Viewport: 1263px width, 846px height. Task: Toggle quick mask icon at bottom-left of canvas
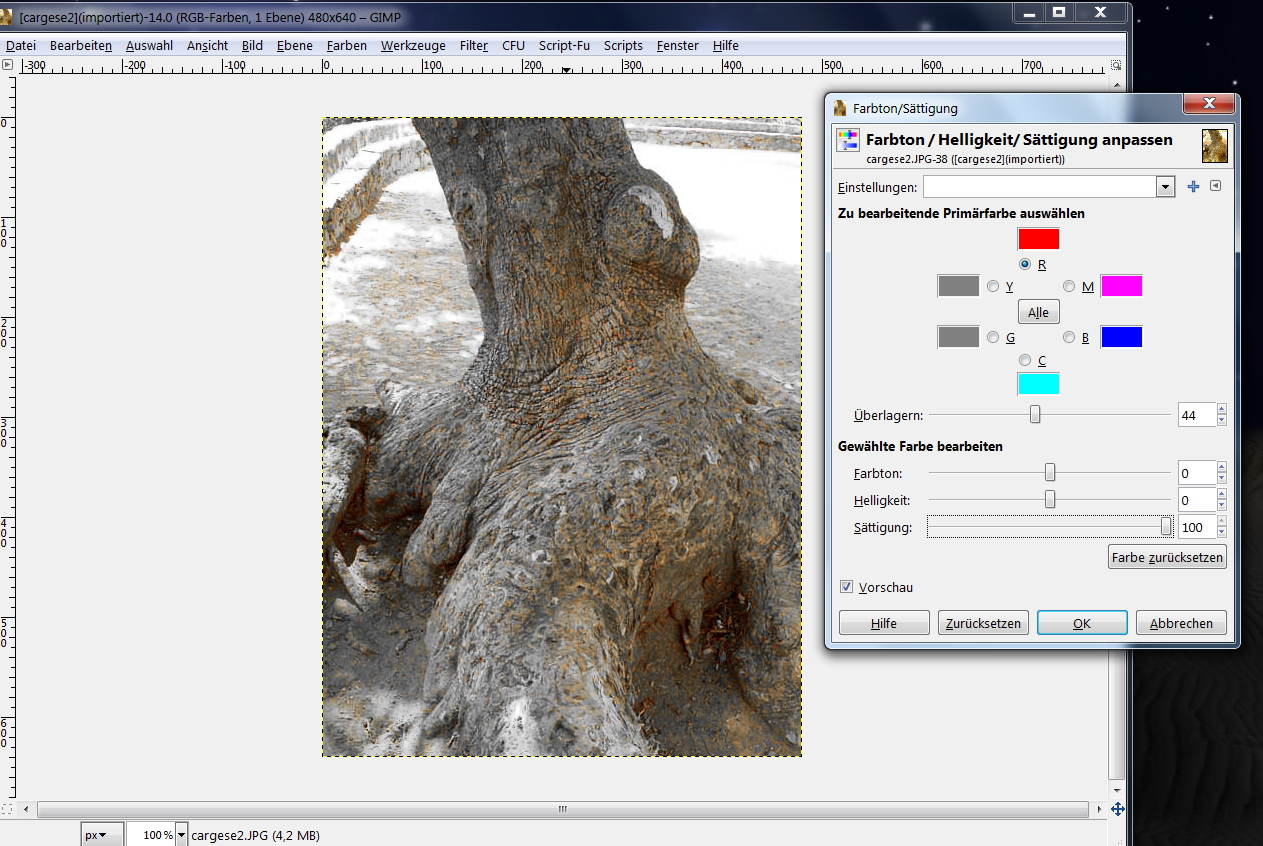pos(8,808)
